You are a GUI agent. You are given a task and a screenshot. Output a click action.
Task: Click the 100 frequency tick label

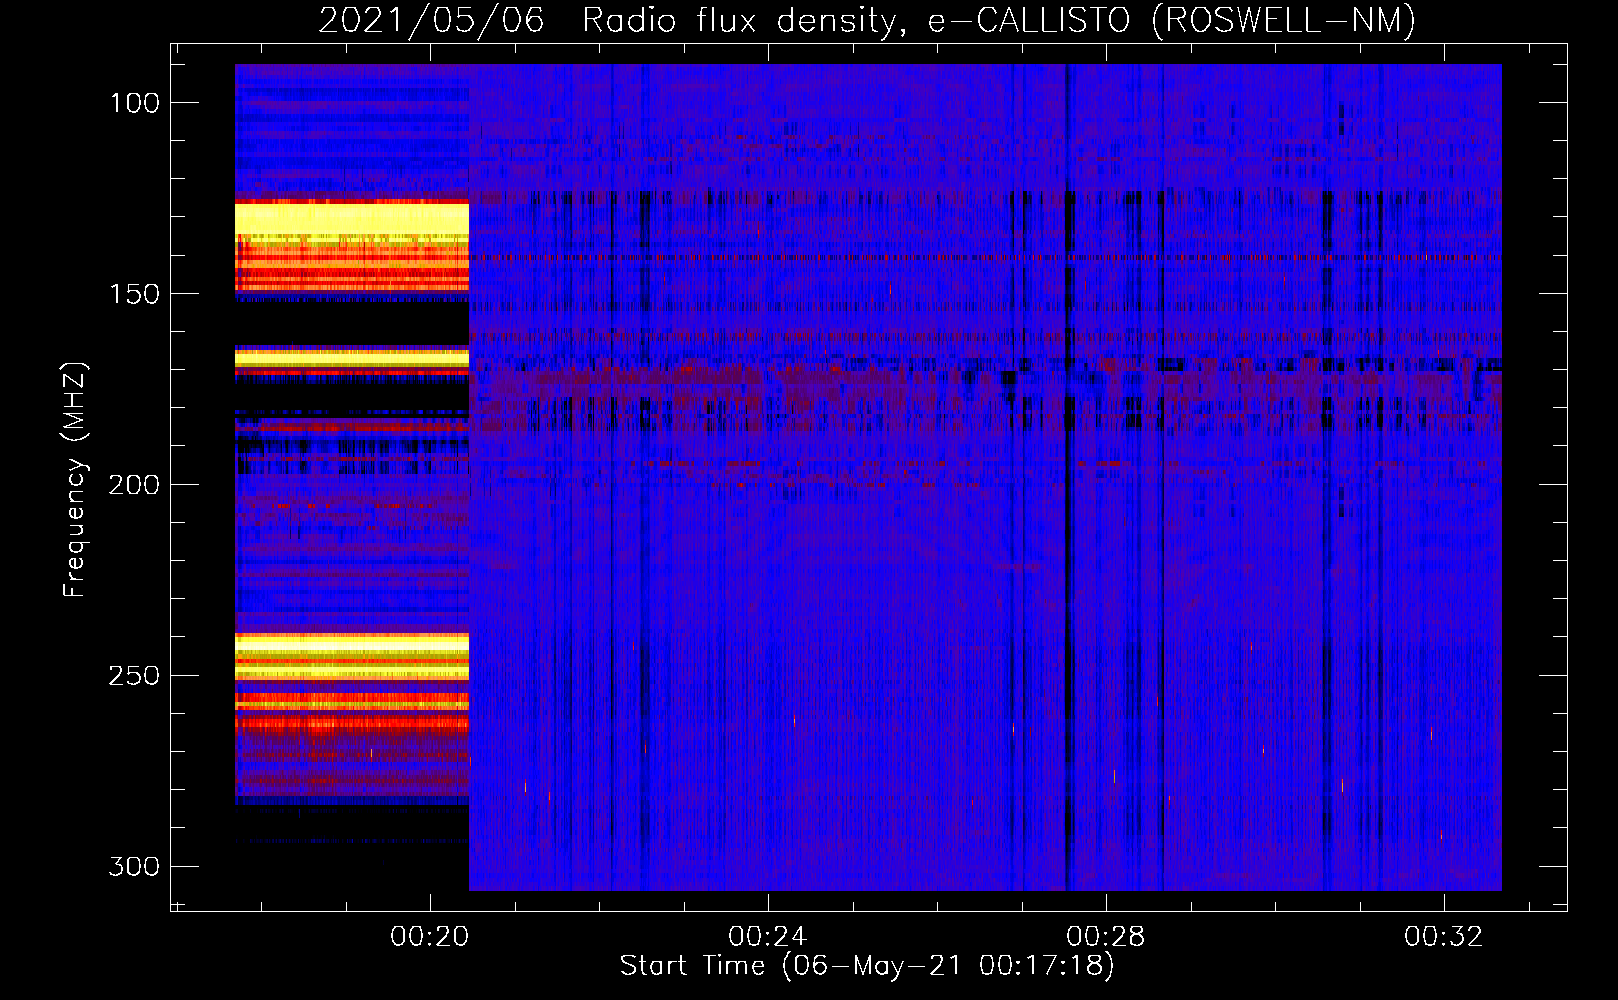click(x=135, y=103)
